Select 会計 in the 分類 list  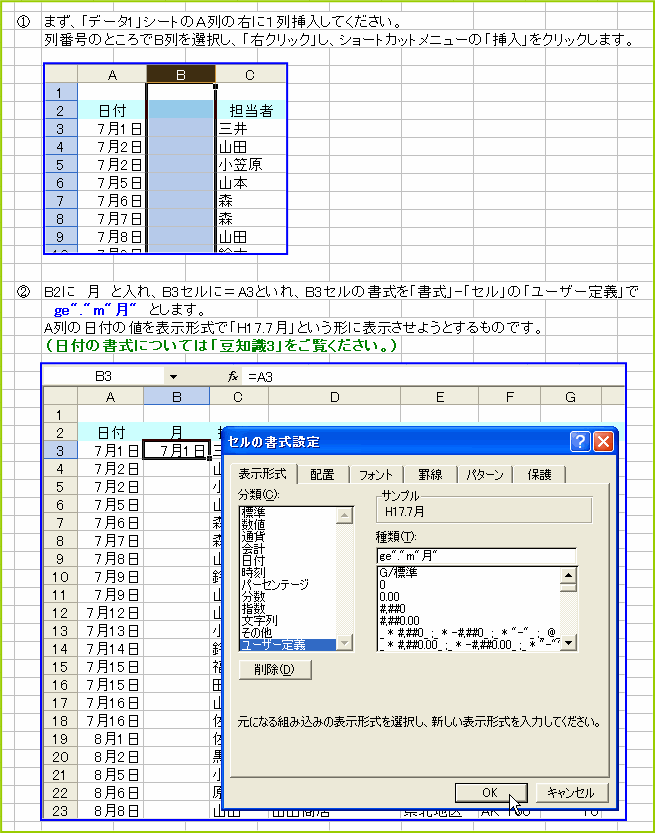[288, 548]
